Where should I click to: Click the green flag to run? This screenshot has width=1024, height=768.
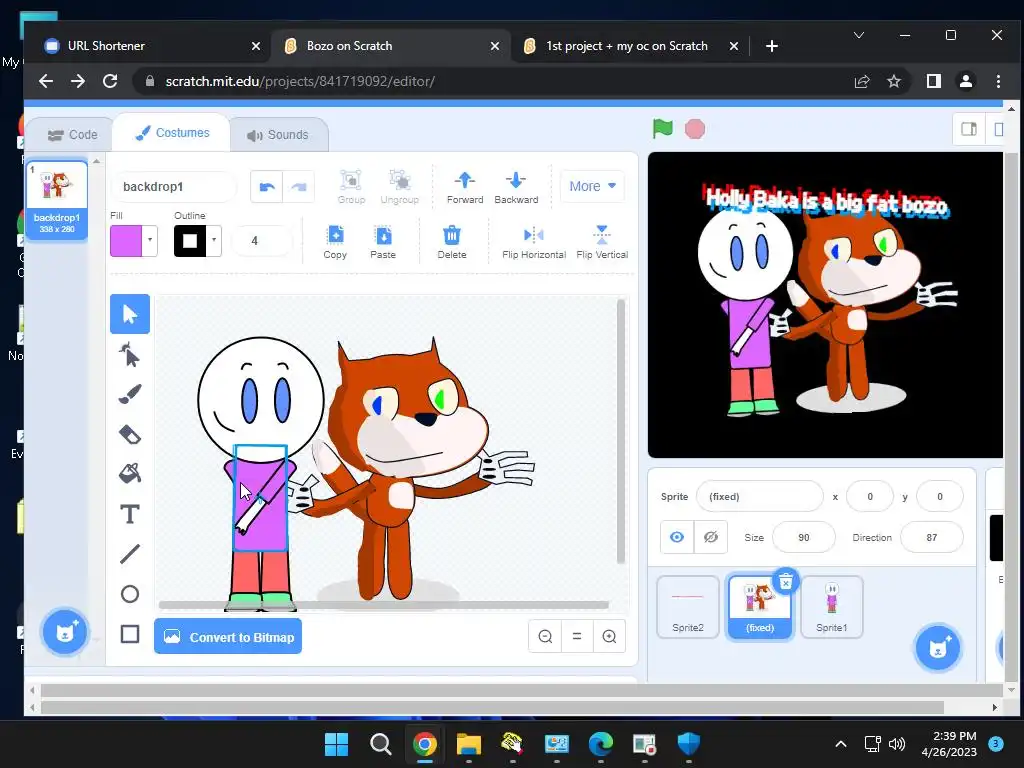662,129
